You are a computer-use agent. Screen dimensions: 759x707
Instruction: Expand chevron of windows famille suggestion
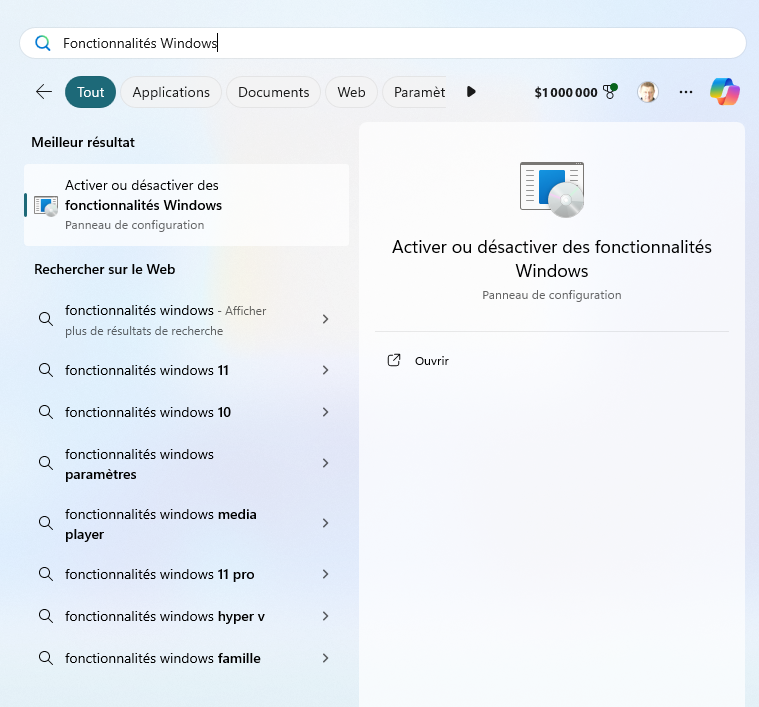coord(326,658)
